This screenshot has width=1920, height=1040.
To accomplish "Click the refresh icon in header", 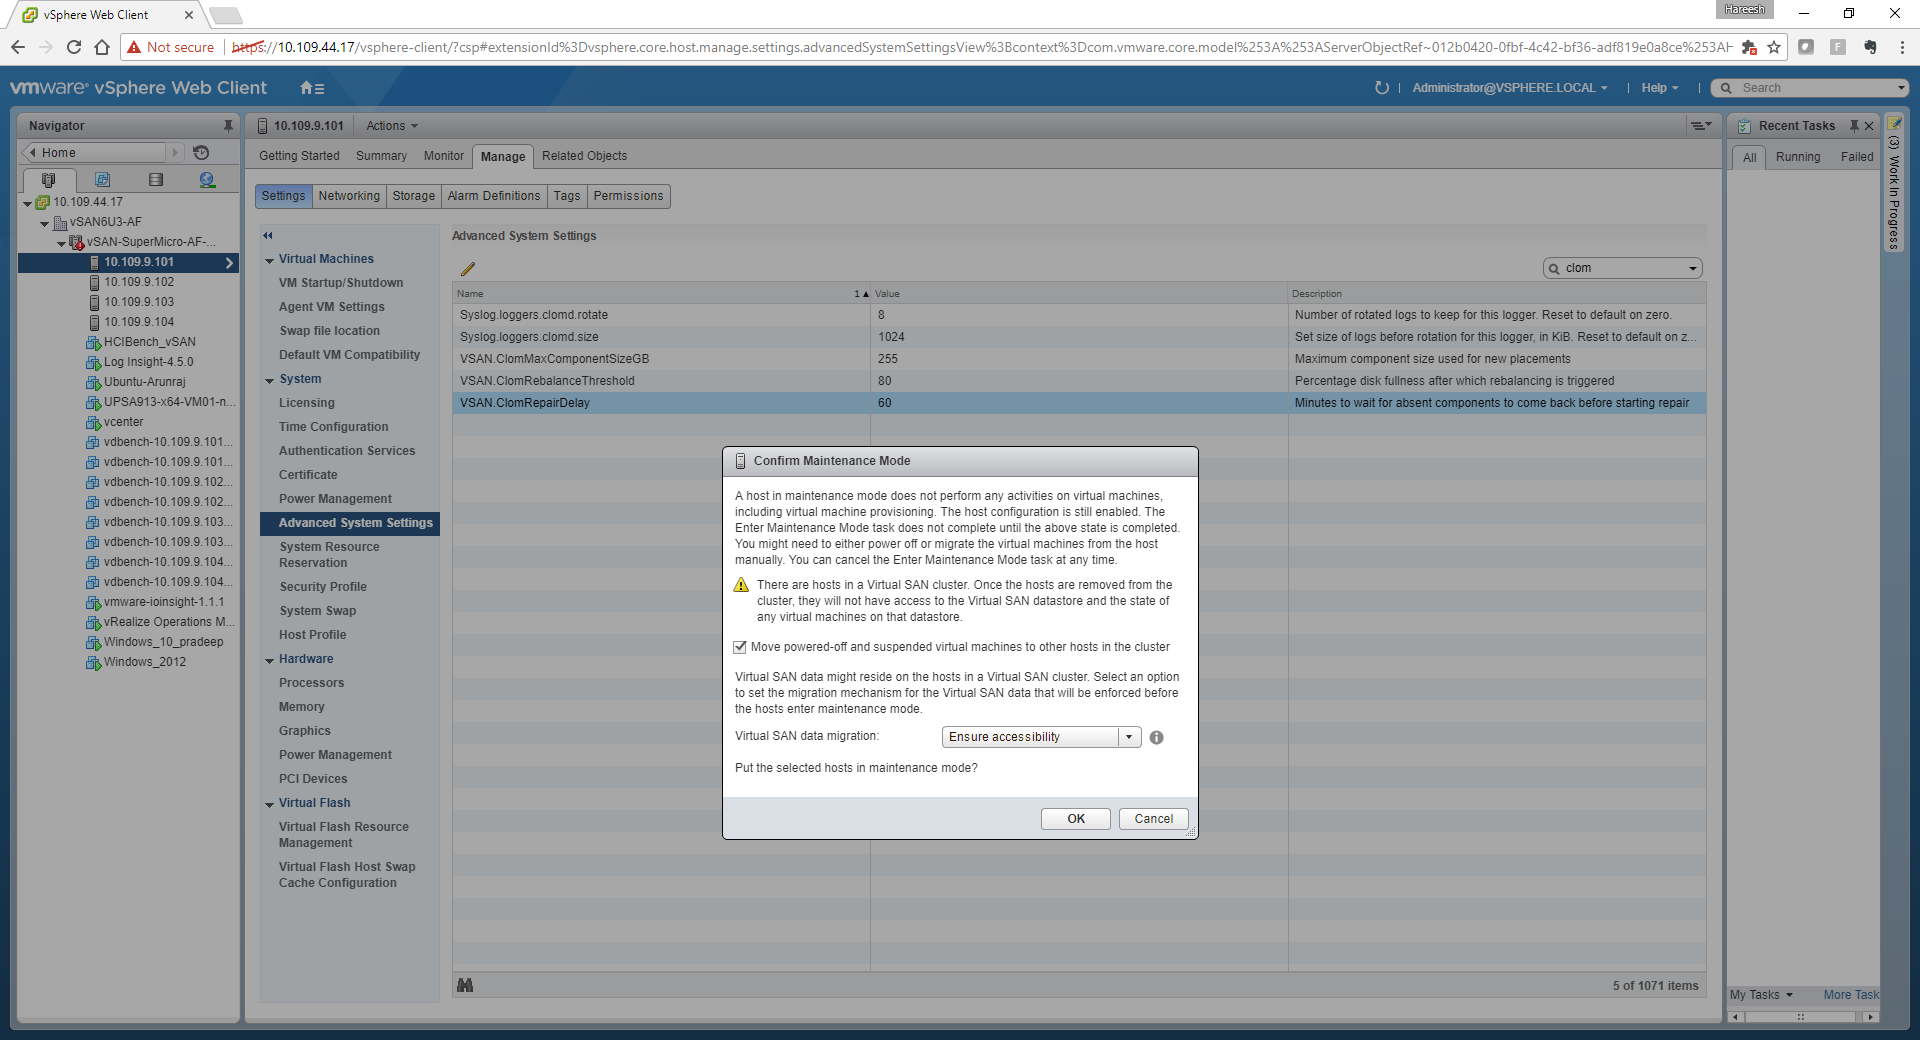I will click(1381, 88).
